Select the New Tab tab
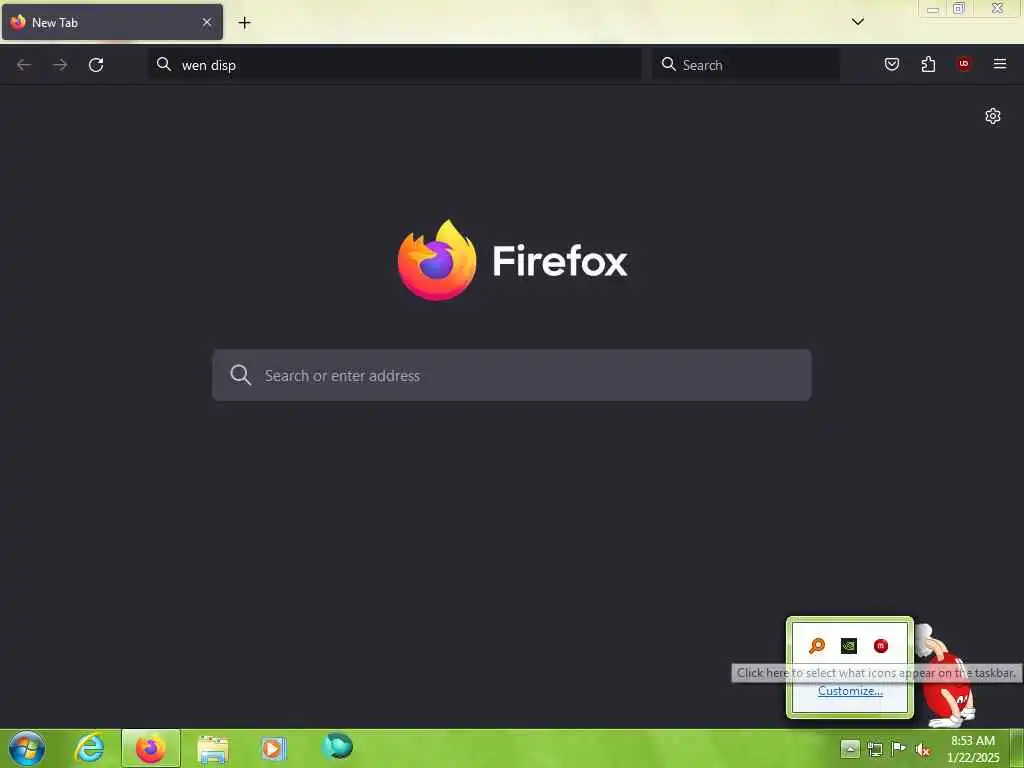This screenshot has width=1024, height=768. (112, 22)
